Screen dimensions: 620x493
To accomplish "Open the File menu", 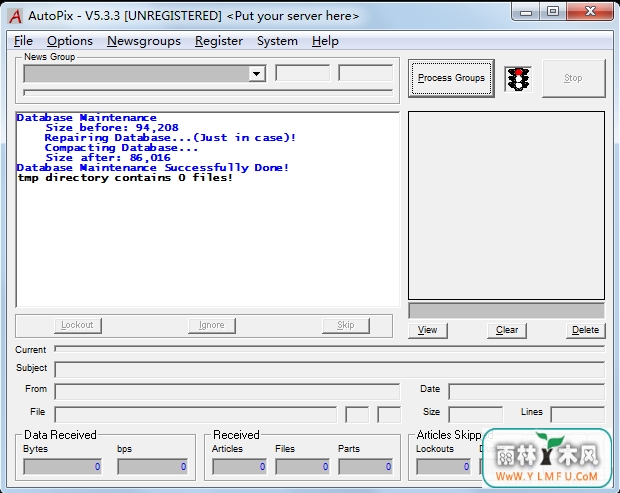I will [x=23, y=41].
